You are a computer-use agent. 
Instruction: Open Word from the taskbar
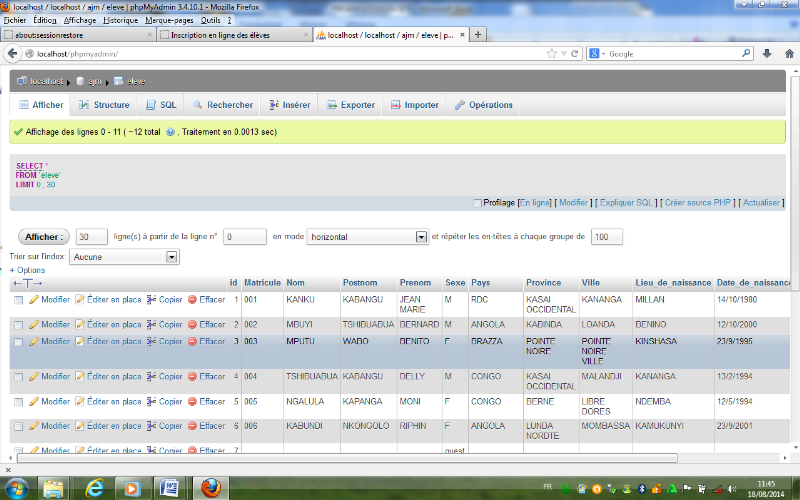tap(169, 488)
